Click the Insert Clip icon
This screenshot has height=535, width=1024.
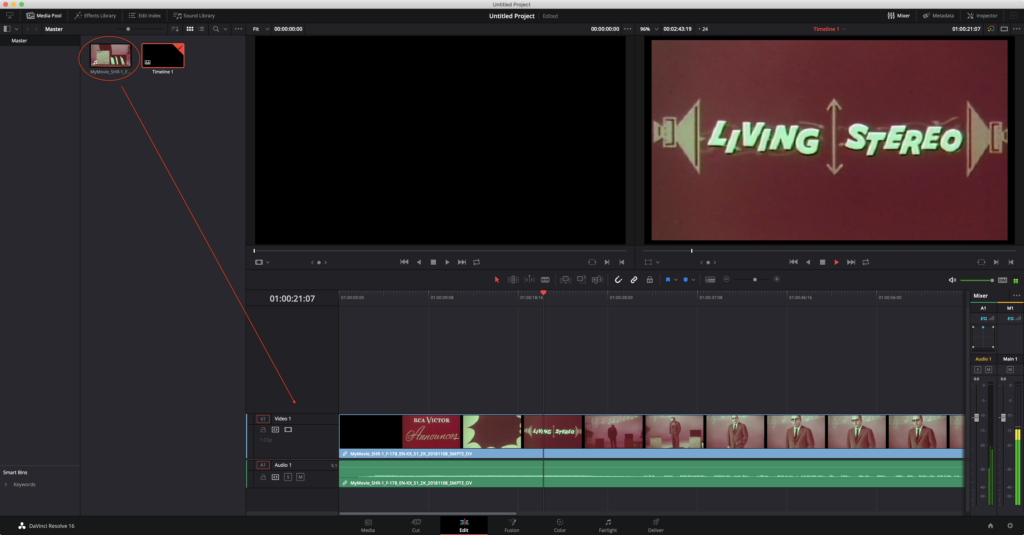[565, 280]
